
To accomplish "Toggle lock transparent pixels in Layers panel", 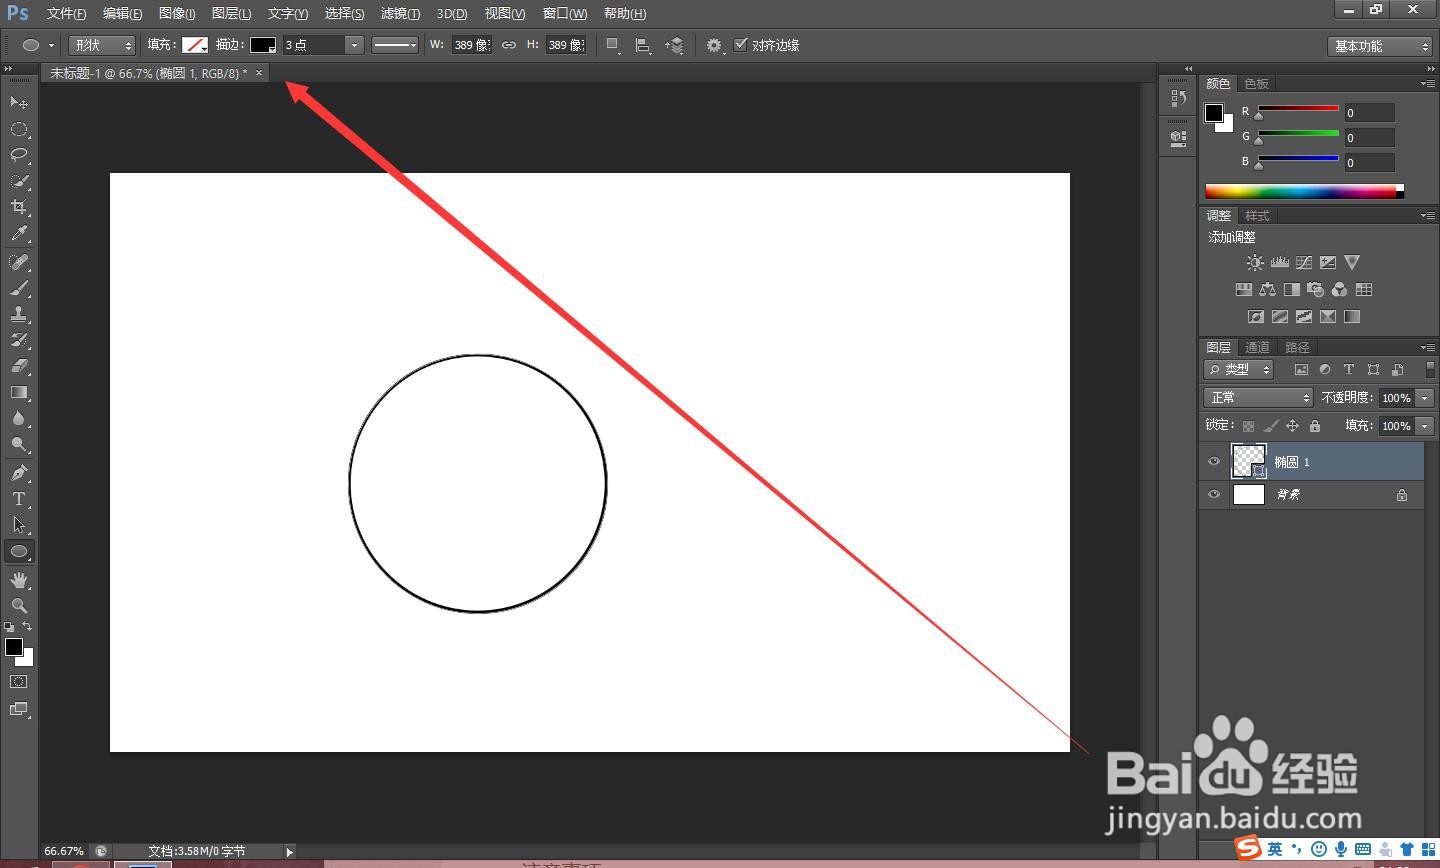I will (1248, 426).
